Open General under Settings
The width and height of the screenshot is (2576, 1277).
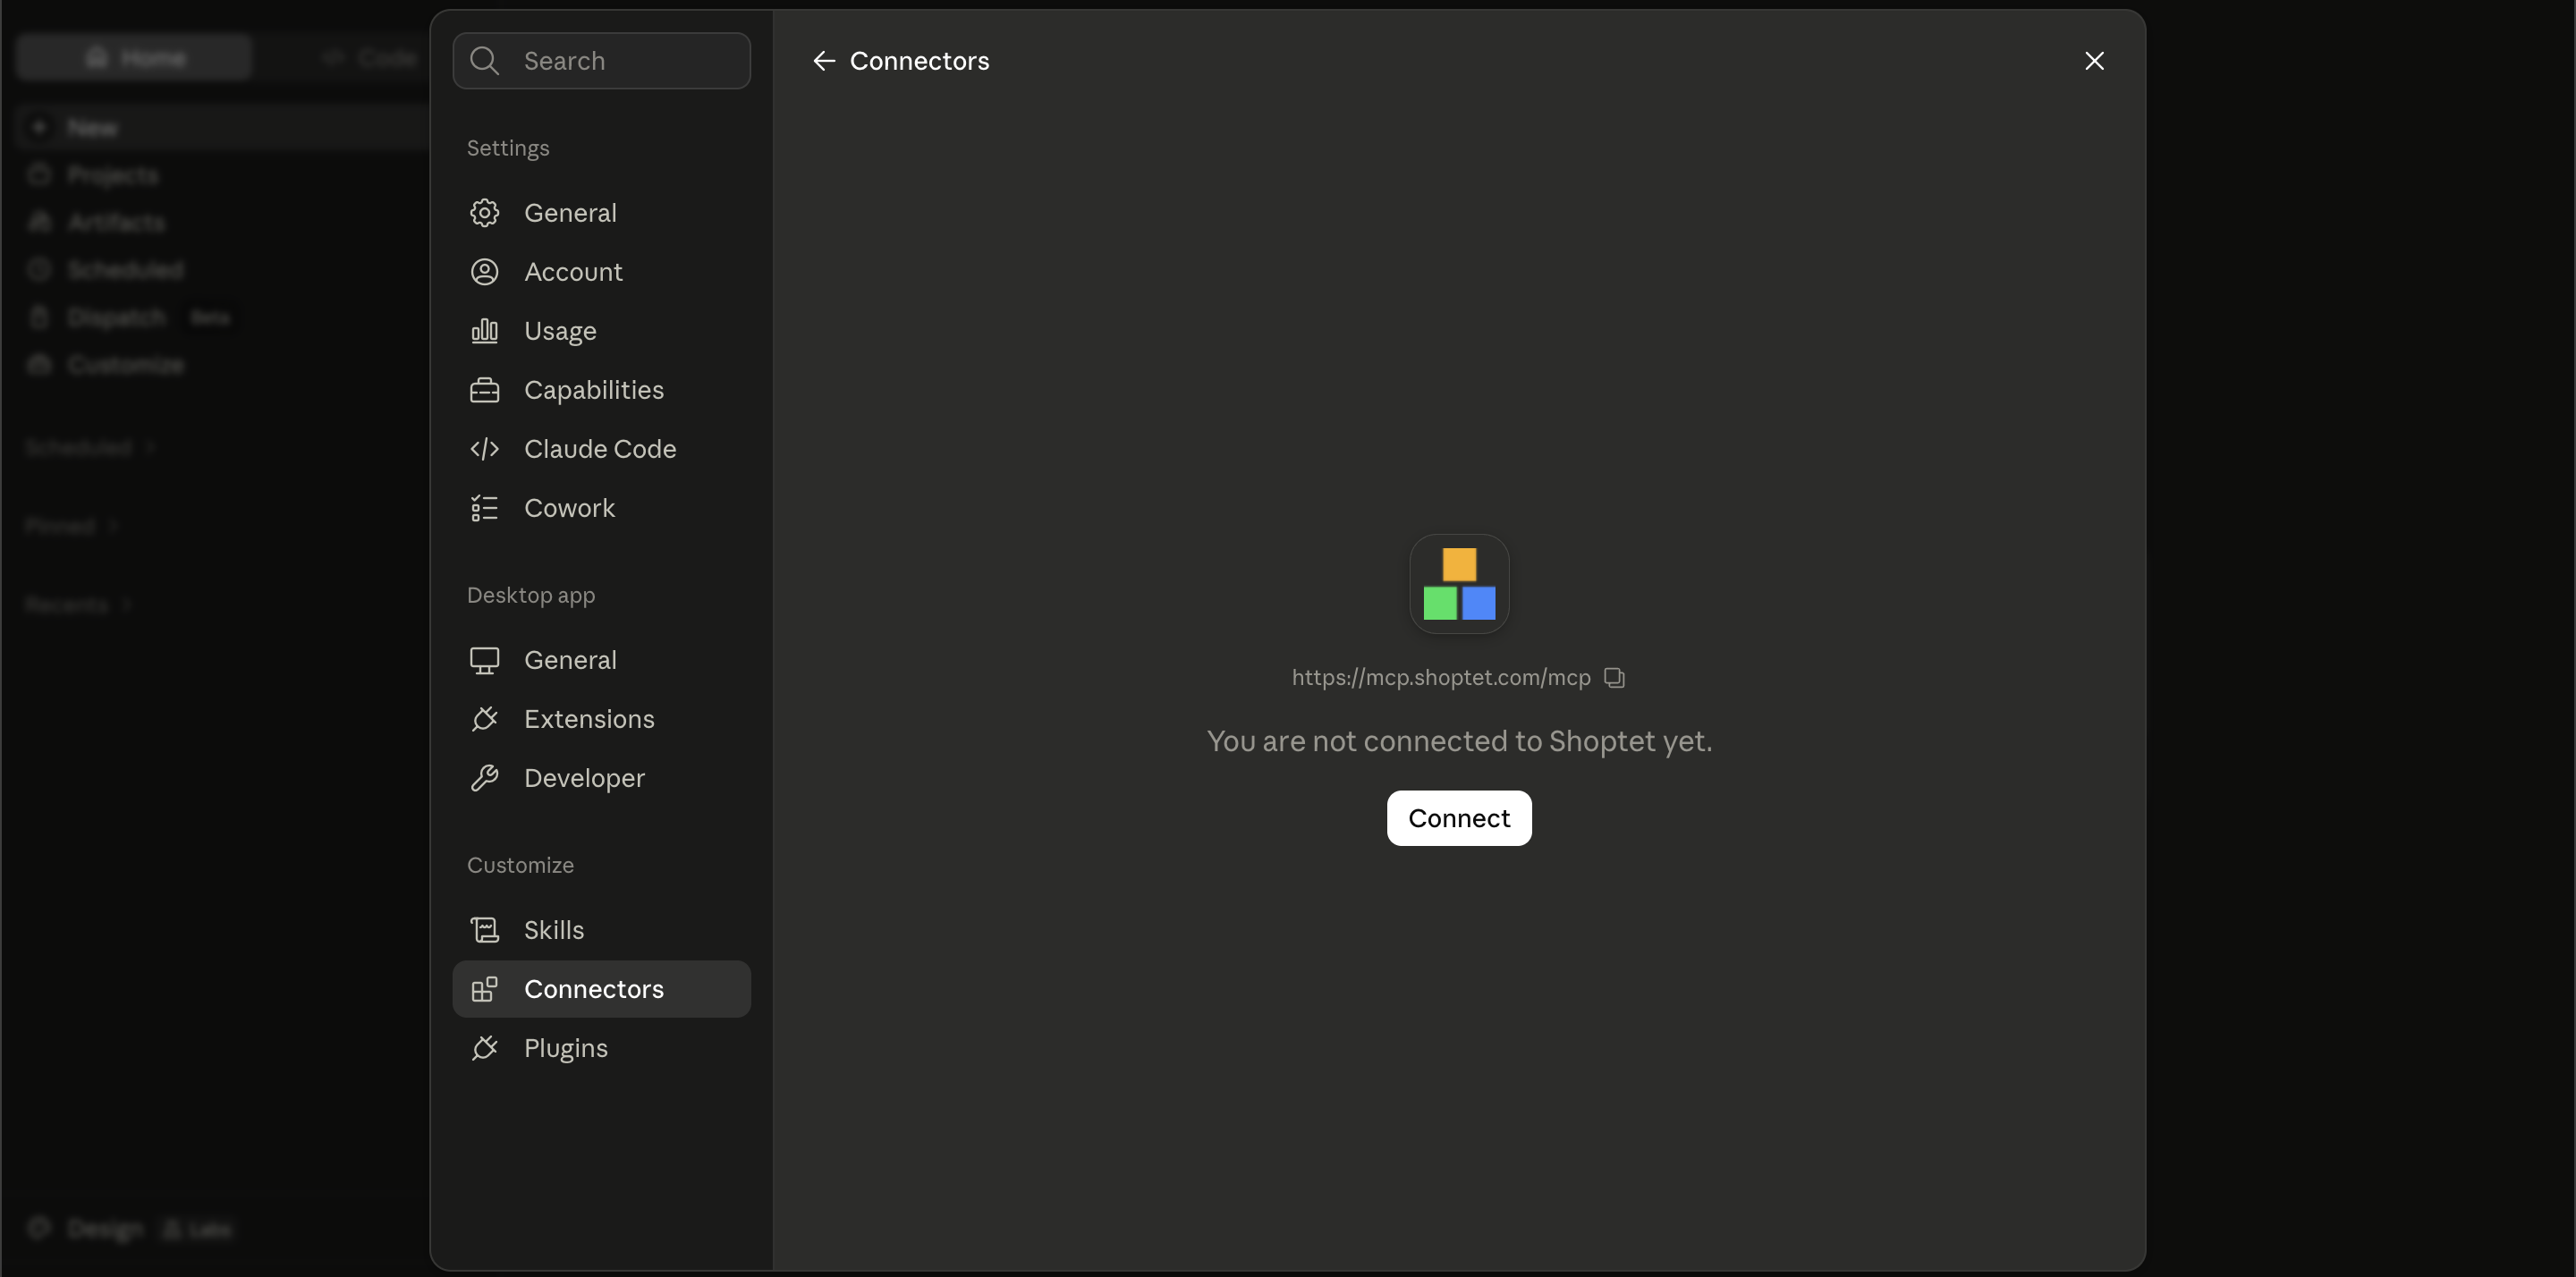[601, 213]
